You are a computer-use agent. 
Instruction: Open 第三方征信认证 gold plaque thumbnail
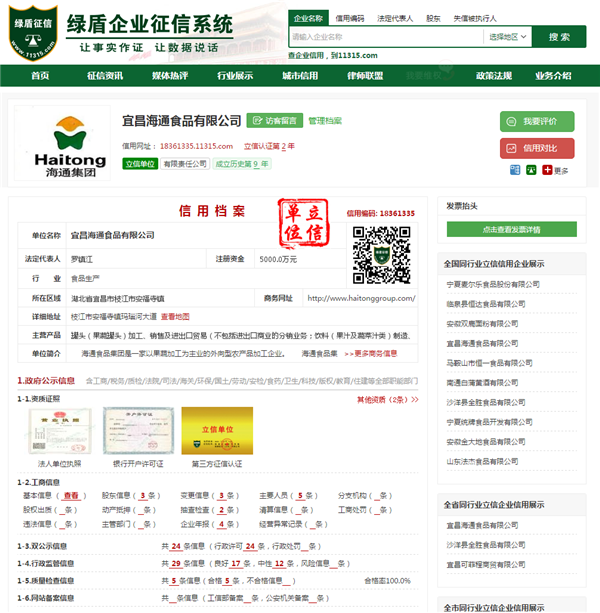tap(217, 431)
